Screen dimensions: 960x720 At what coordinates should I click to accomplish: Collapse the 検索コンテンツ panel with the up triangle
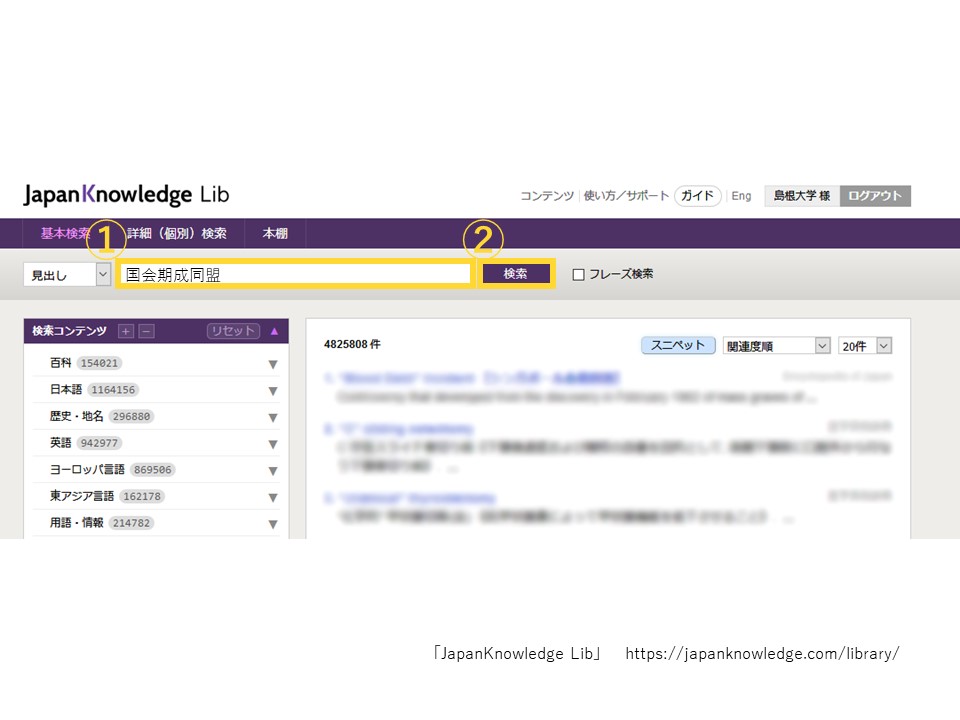(274, 331)
